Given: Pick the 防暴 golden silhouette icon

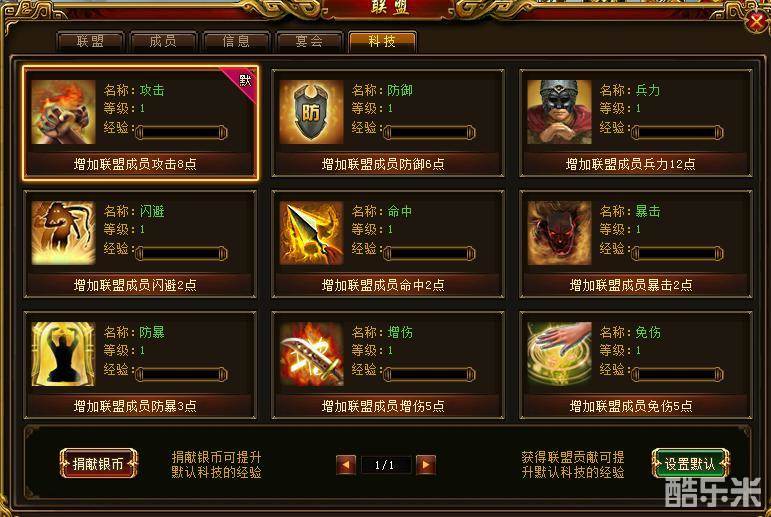Looking at the screenshot, I should [x=63, y=354].
